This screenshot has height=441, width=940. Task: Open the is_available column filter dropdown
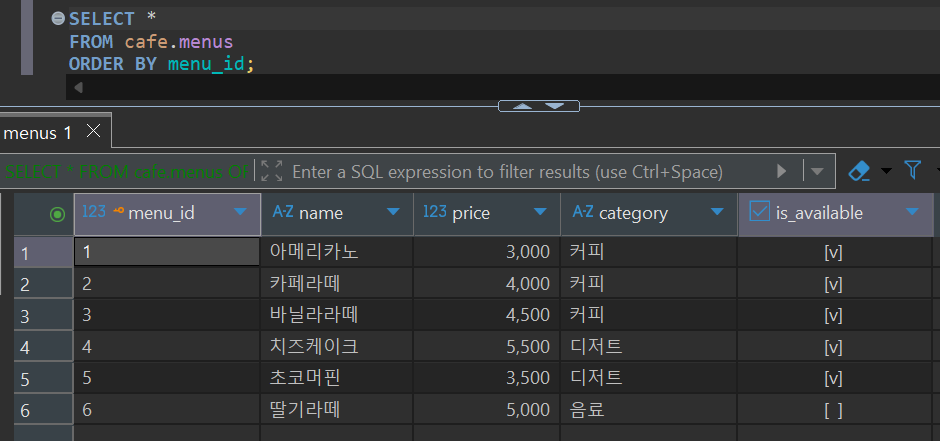[912, 212]
